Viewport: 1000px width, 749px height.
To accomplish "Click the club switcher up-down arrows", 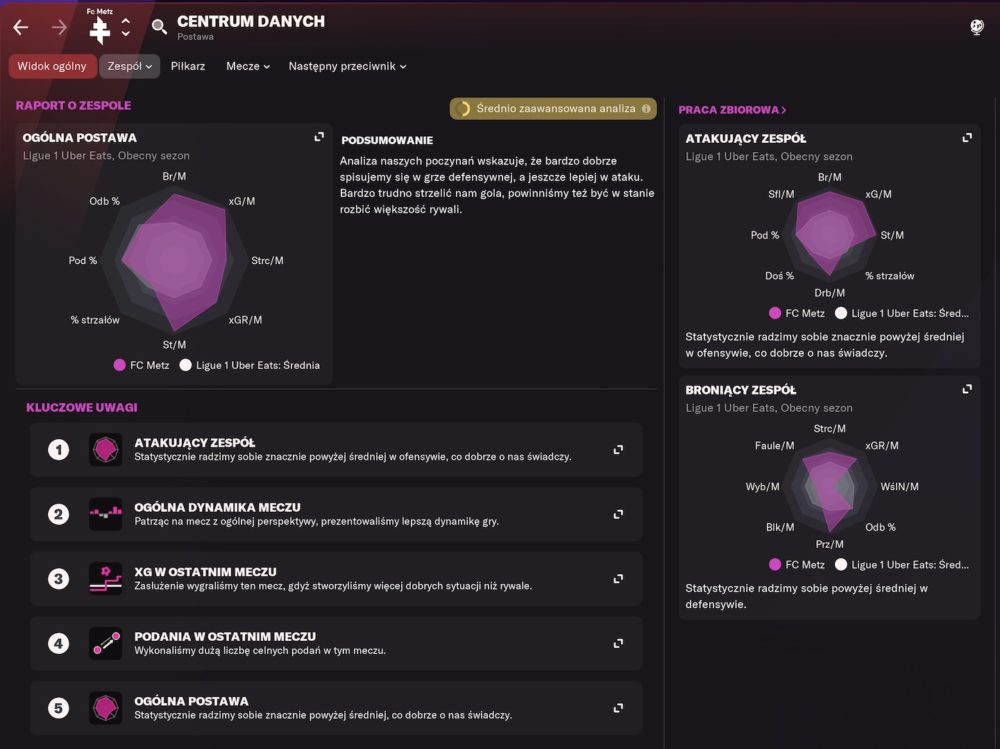I will point(126,27).
